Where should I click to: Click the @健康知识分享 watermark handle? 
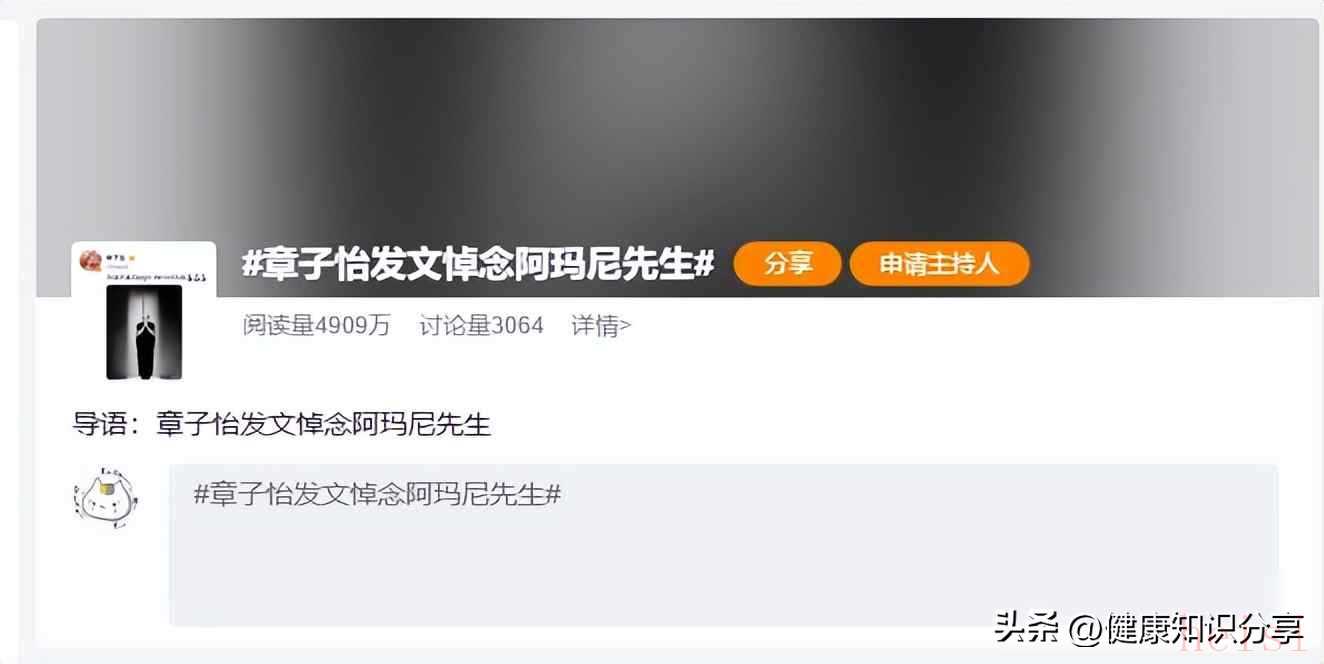1186,628
